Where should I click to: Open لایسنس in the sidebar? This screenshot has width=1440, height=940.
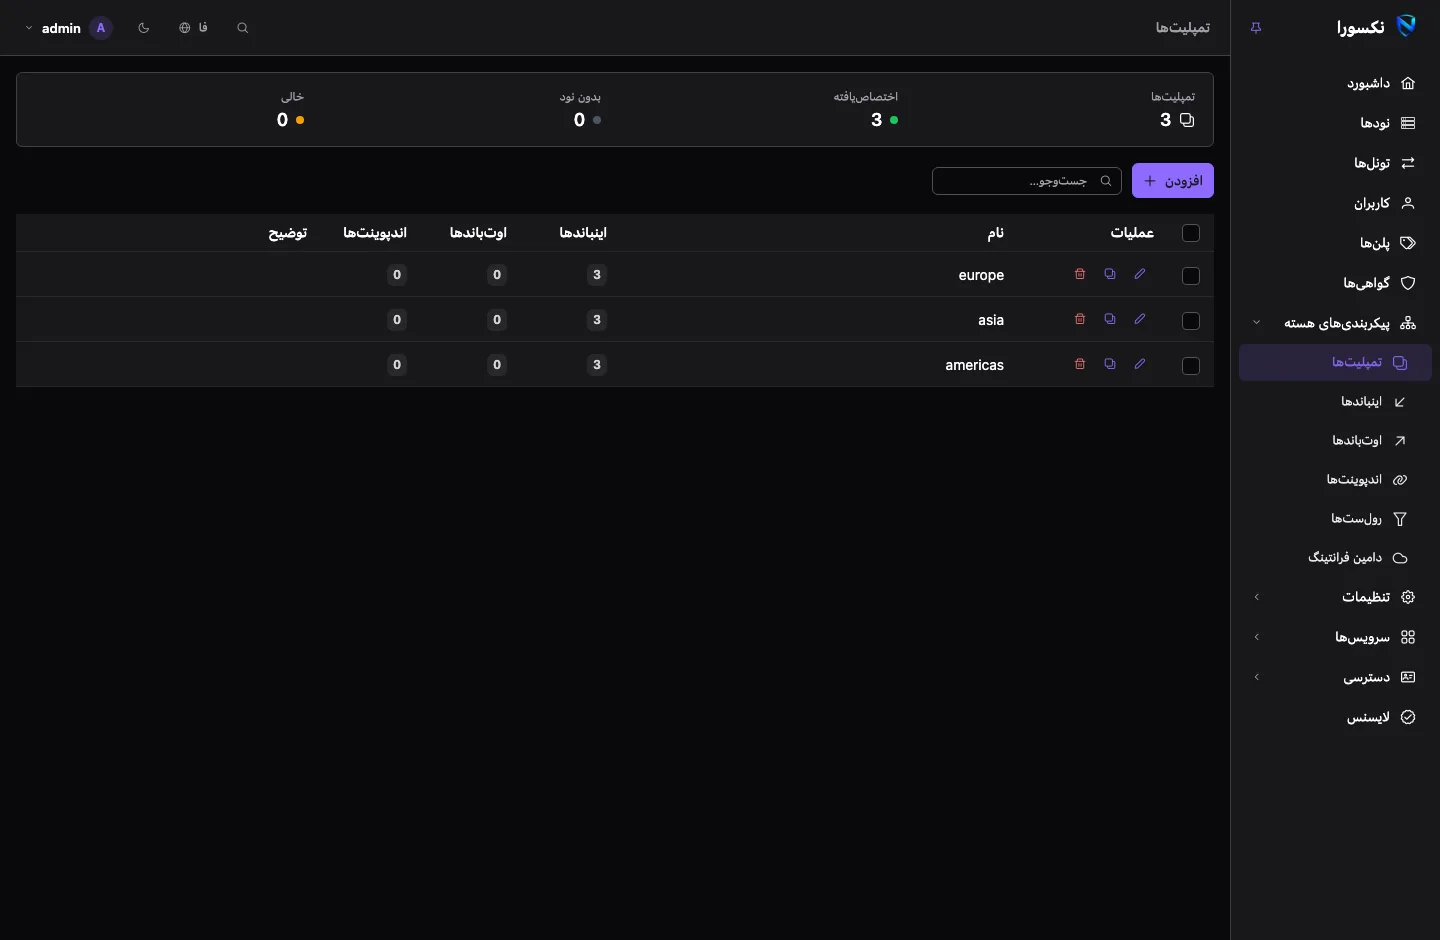click(x=1335, y=717)
